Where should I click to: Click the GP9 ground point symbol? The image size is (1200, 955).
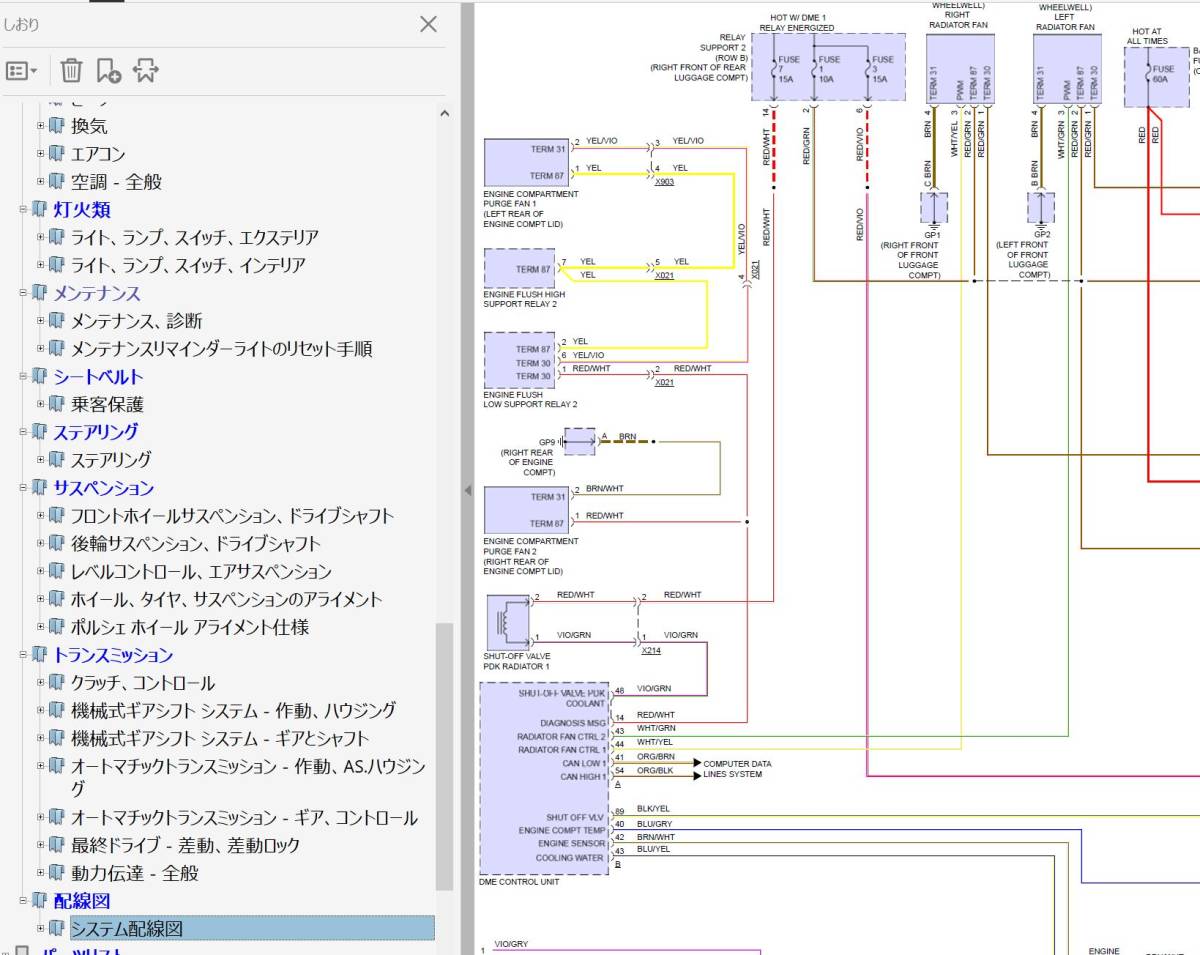point(579,441)
